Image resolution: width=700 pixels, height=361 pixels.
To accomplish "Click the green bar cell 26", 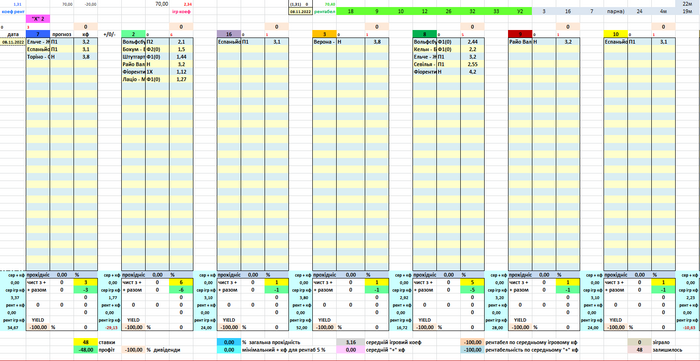I will click(448, 11).
